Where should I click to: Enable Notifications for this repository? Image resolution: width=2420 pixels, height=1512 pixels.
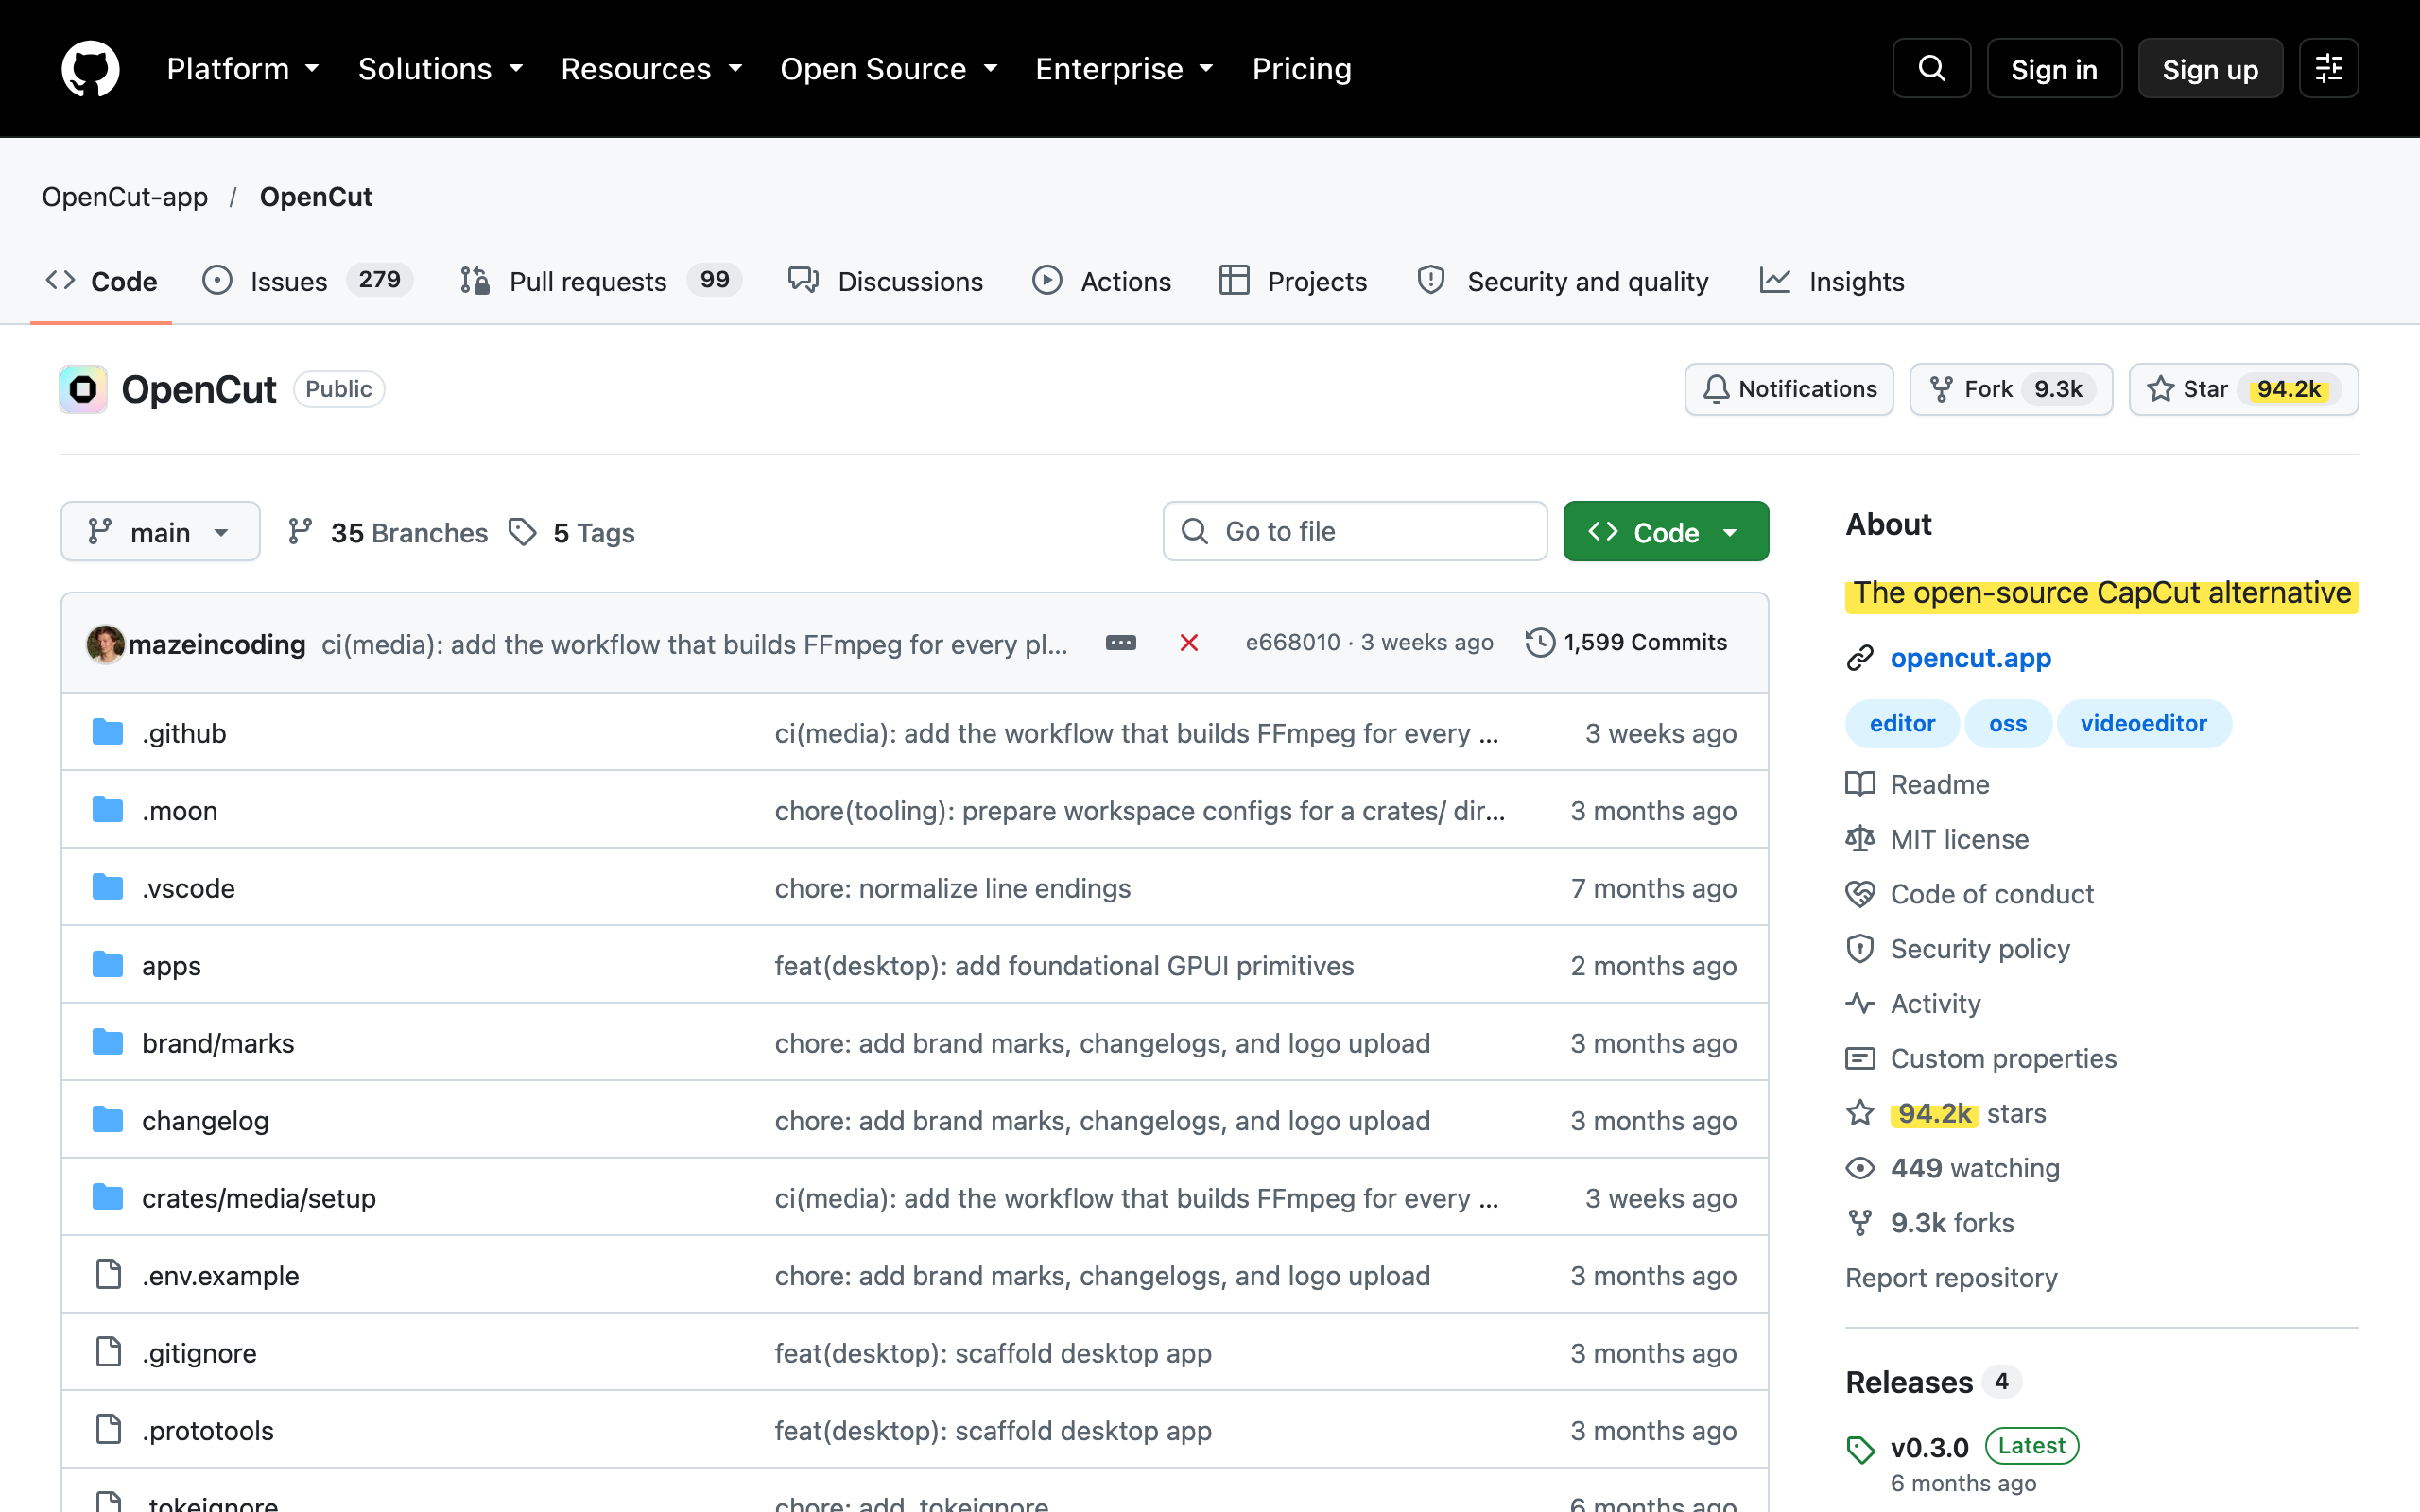point(1789,389)
